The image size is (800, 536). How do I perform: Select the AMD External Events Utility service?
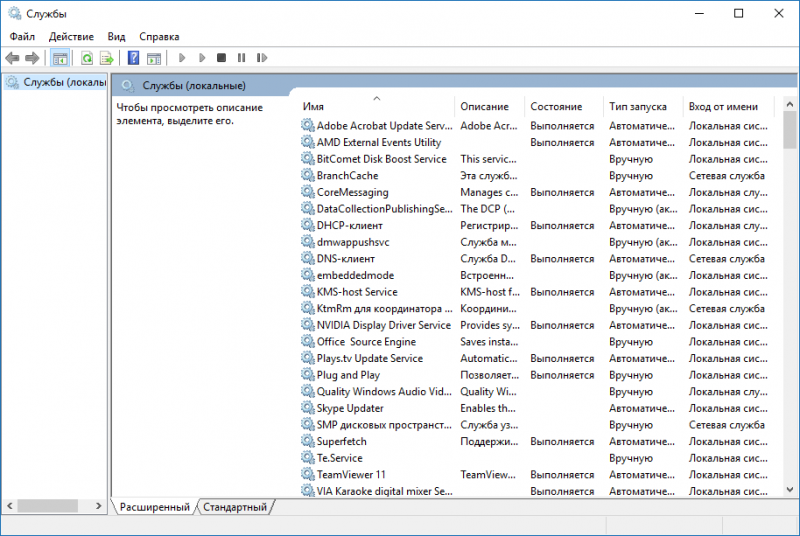[536, 143]
